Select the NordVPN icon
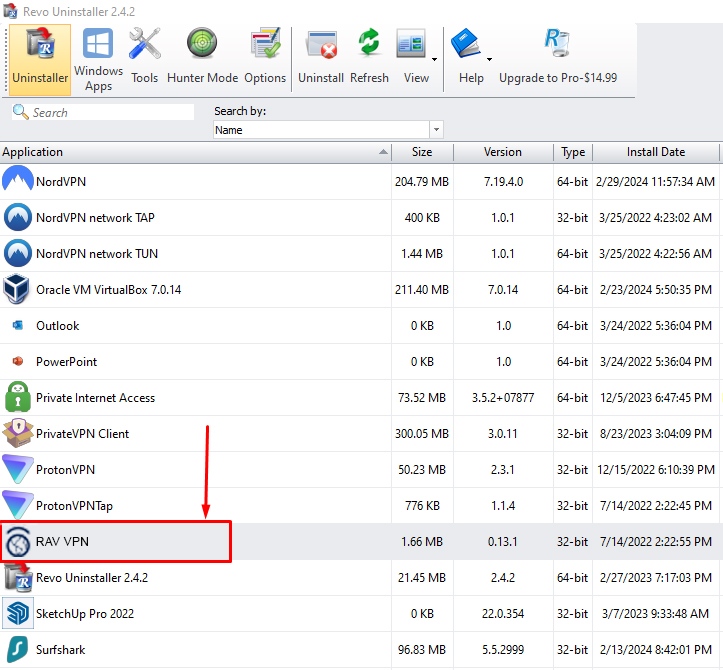The height and width of the screenshot is (670, 723). (18, 181)
